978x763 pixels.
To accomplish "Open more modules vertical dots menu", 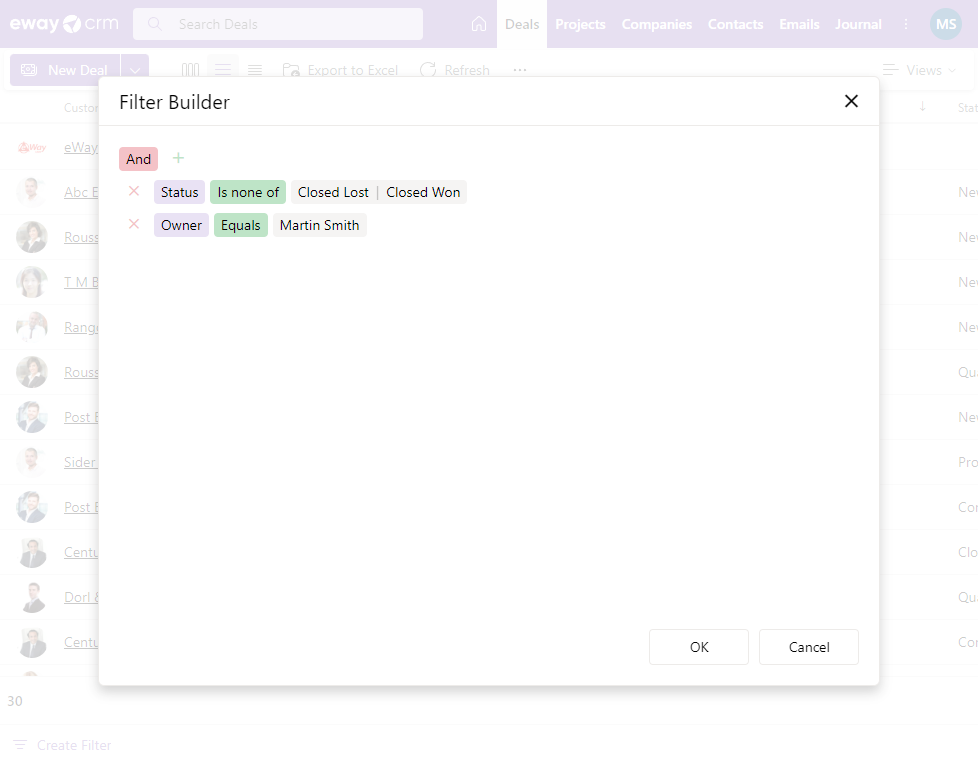I will (x=906, y=24).
